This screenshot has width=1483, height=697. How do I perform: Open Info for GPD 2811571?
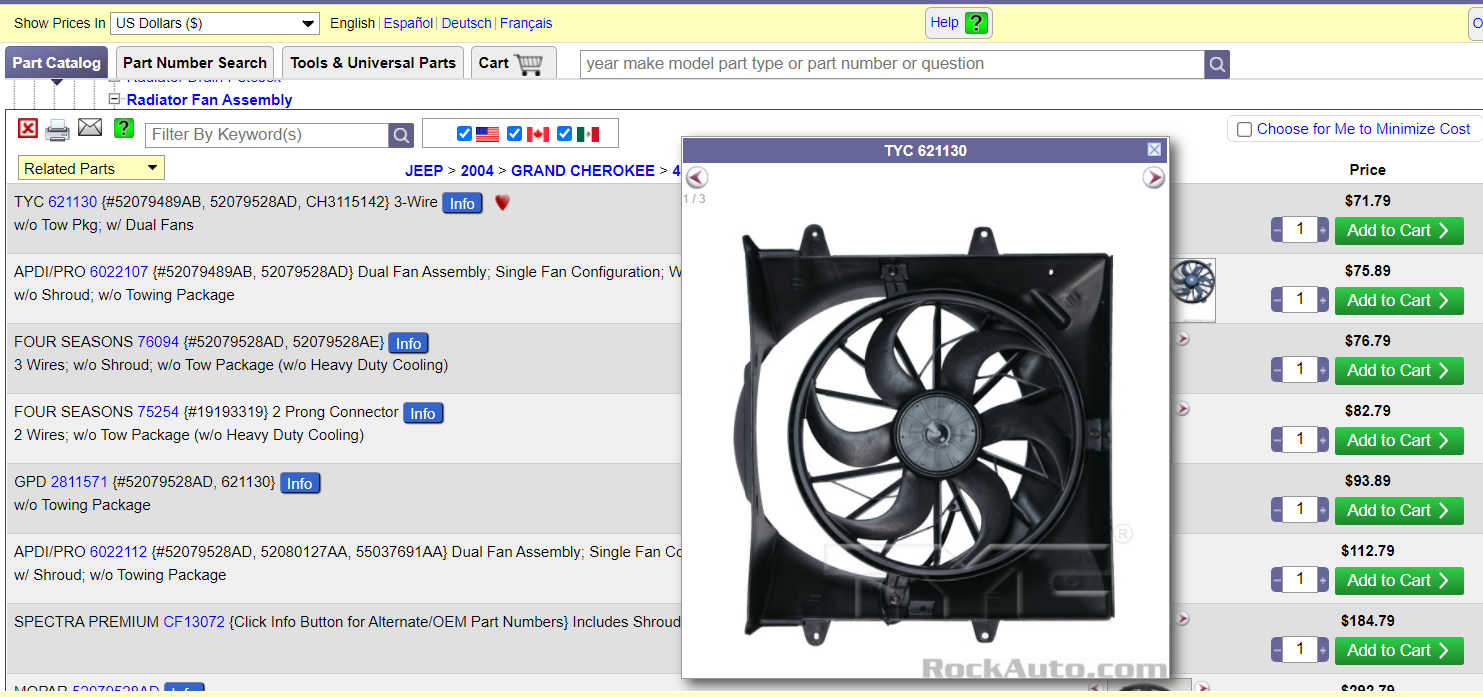click(300, 483)
